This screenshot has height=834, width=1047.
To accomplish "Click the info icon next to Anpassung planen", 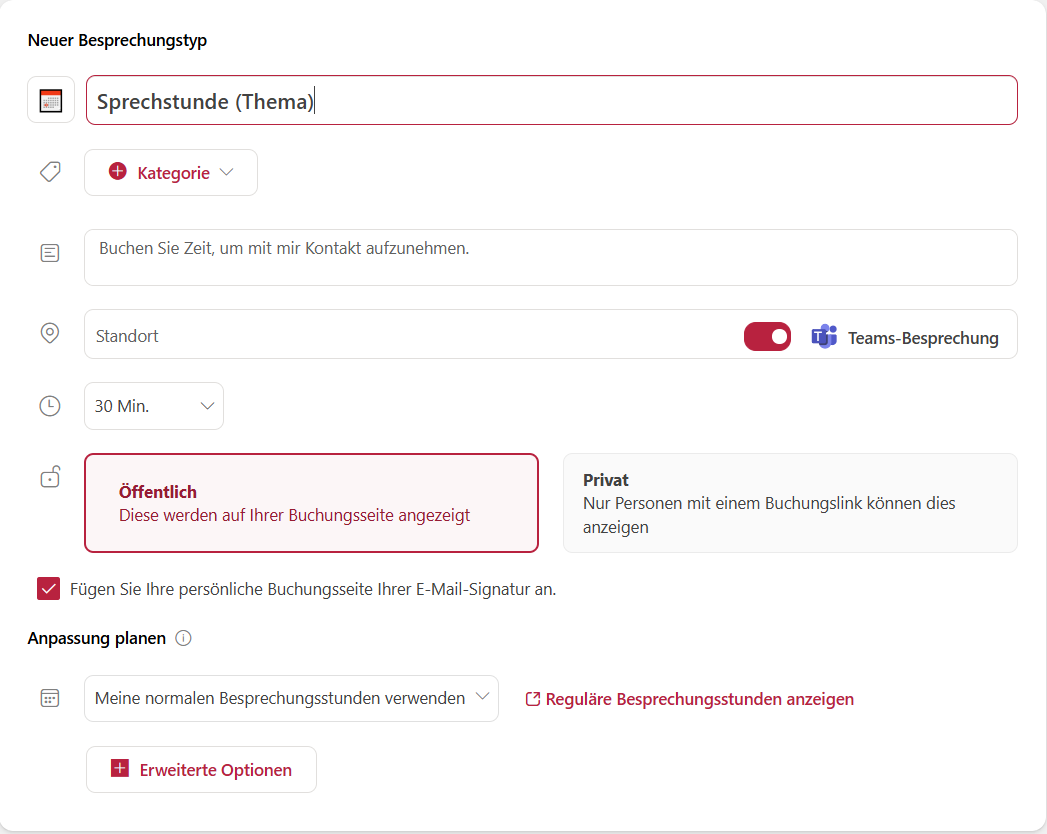I will tap(183, 638).
